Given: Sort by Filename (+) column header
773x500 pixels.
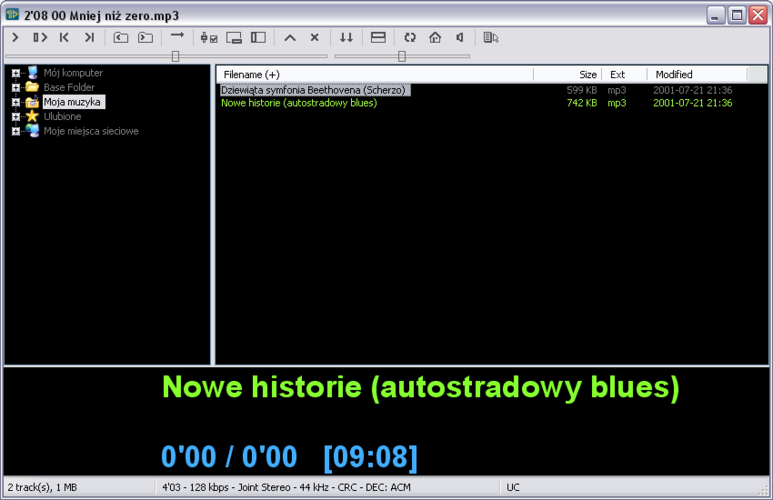Looking at the screenshot, I should pyautogui.click(x=375, y=74).
